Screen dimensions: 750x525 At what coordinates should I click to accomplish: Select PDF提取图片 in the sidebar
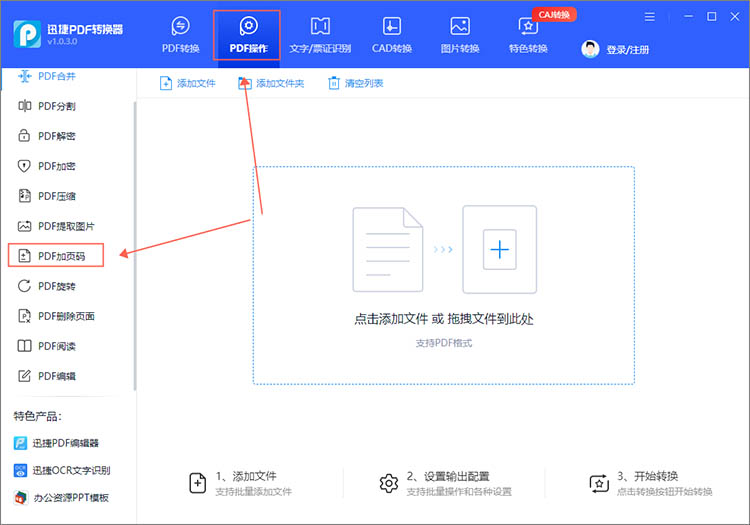click(x=67, y=226)
